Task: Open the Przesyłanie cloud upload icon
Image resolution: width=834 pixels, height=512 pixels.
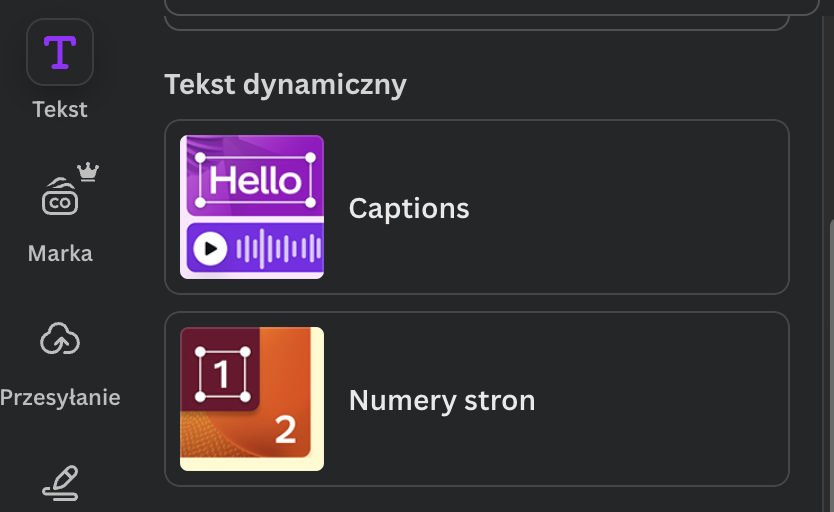Action: [60, 340]
